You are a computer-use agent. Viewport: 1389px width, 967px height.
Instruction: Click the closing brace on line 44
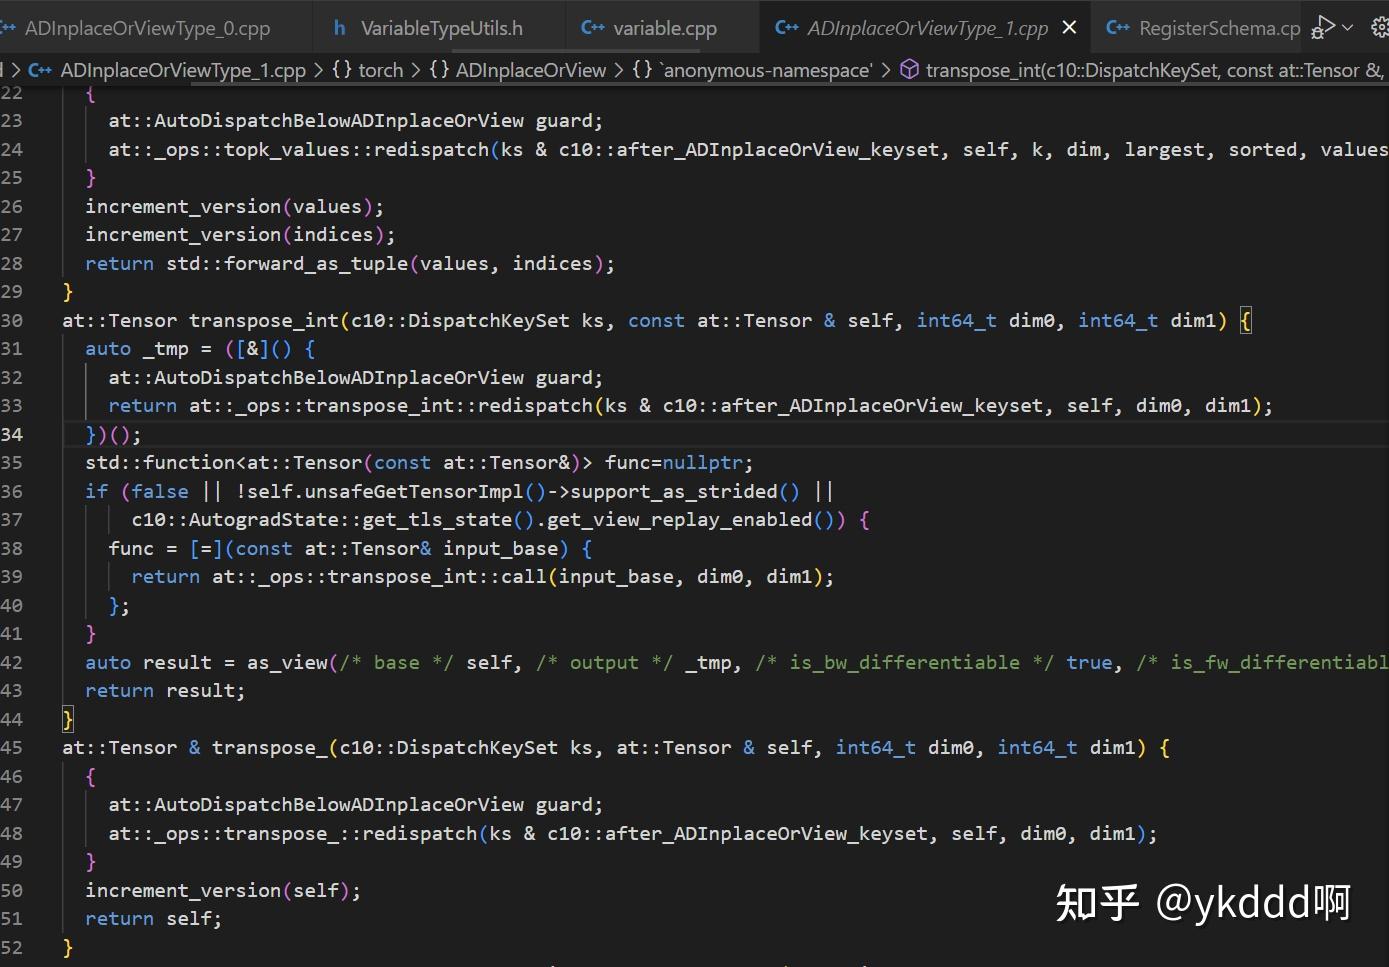[68, 719]
